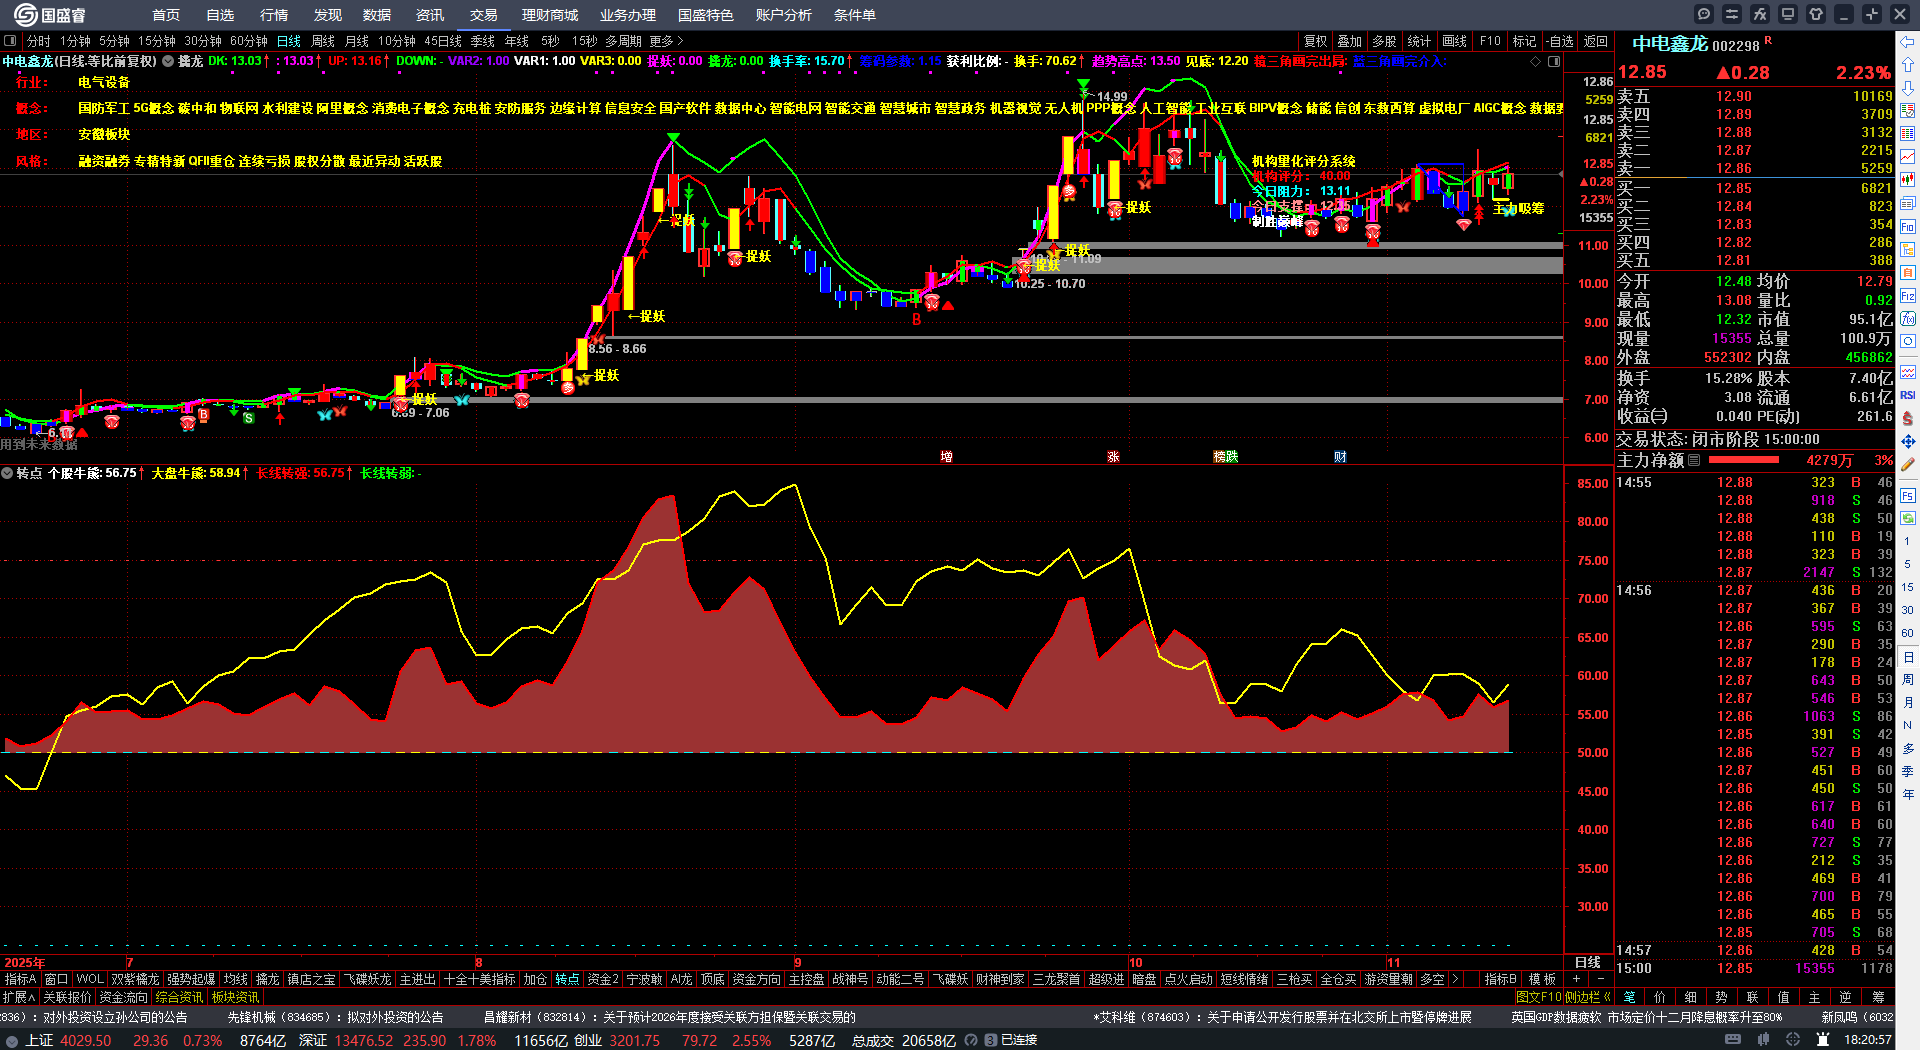This screenshot has height=1050, width=1920.
Task: Click the display monitor icon in title bar
Action: tap(1788, 14)
